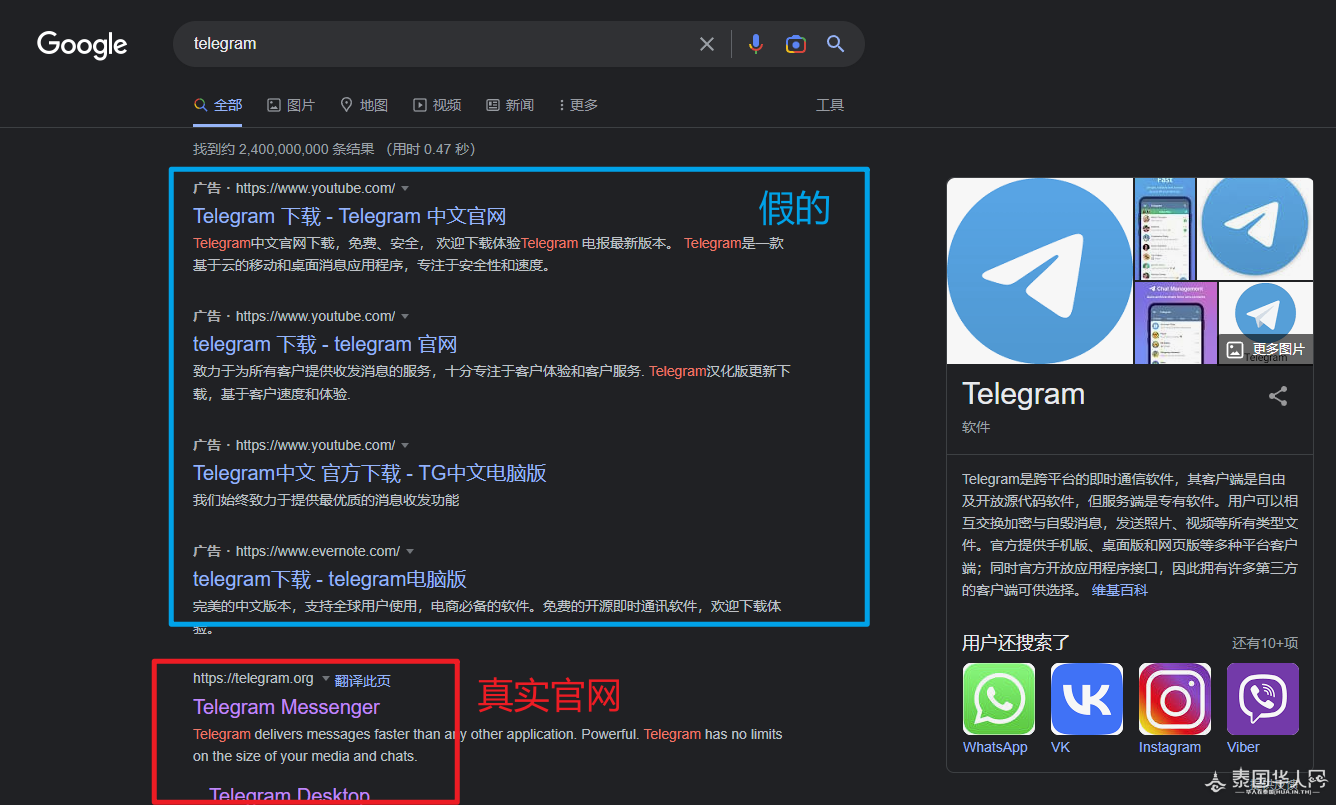Click the 维基百科 Wikipedia link
Image resolution: width=1336 pixels, height=805 pixels.
click(x=1119, y=590)
